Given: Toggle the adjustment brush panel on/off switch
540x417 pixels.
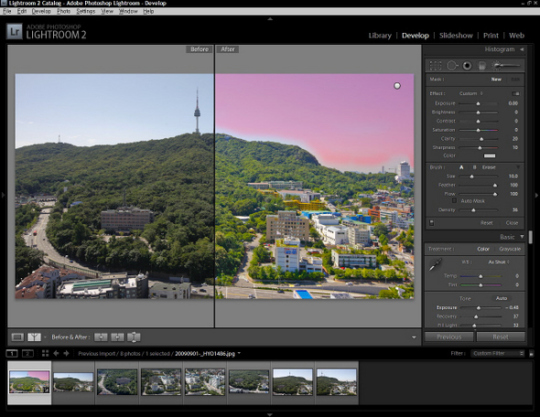Looking at the screenshot, I should [432, 223].
